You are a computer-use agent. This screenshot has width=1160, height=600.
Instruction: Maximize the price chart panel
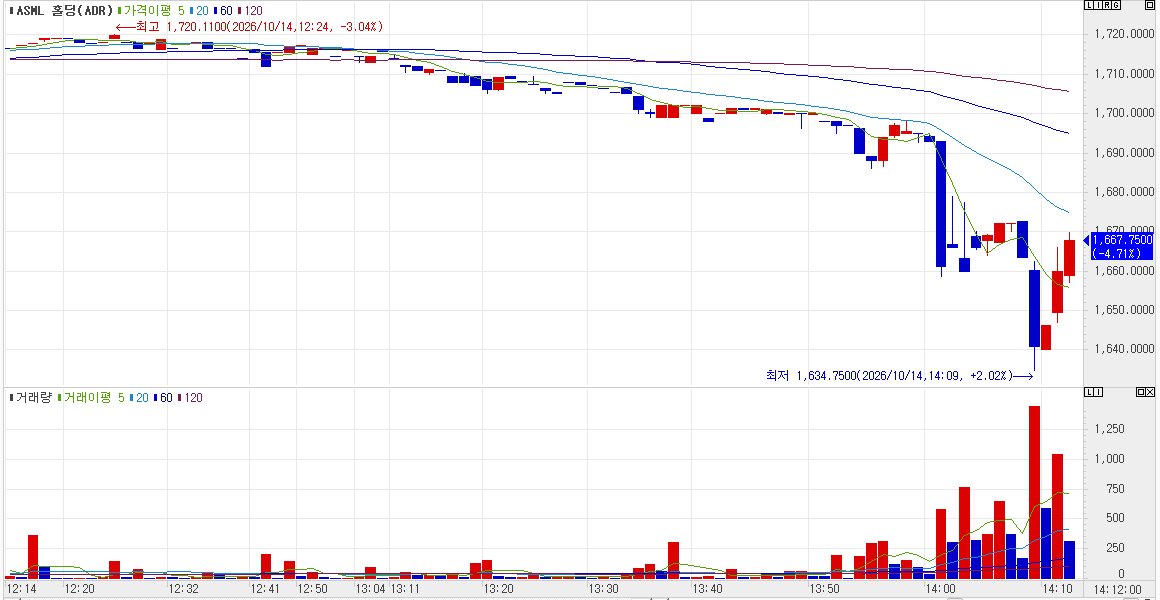coord(1150,6)
